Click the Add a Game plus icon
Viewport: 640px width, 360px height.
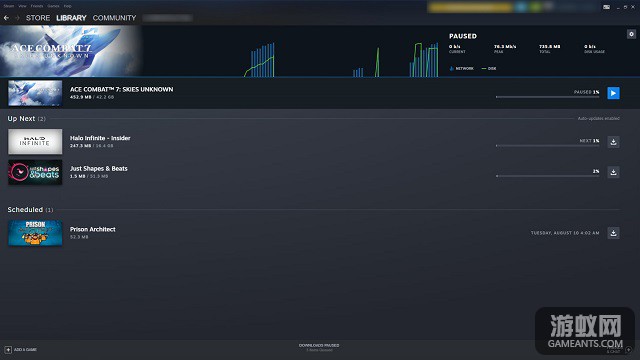[x=8, y=350]
